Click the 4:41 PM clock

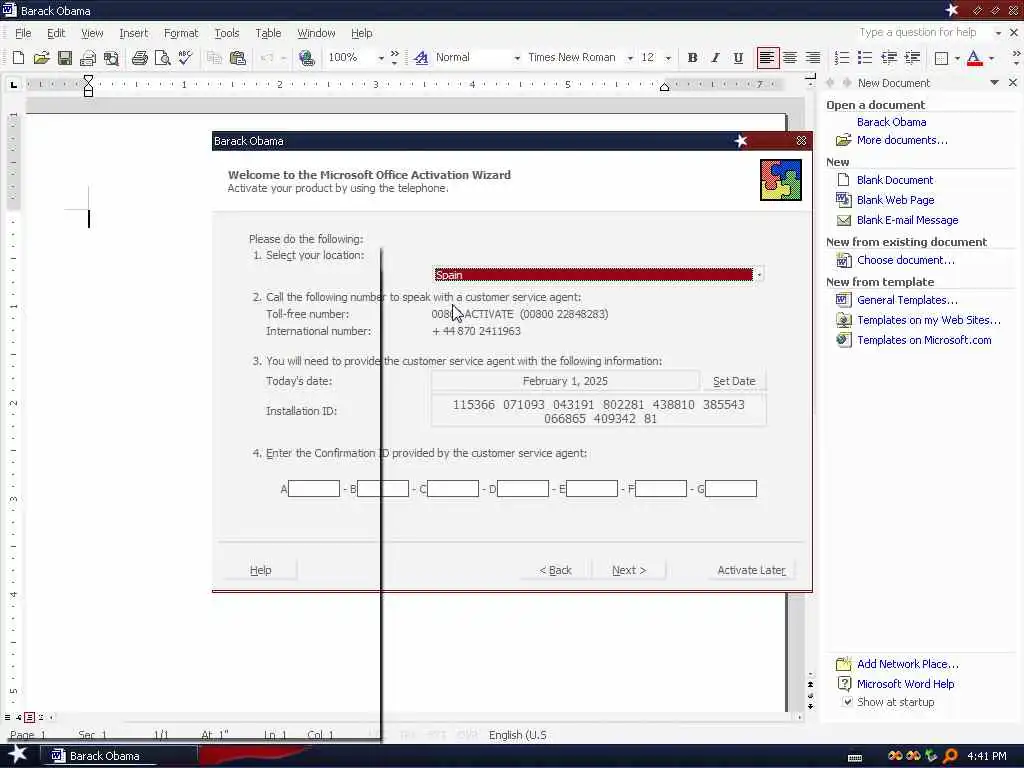pos(987,756)
